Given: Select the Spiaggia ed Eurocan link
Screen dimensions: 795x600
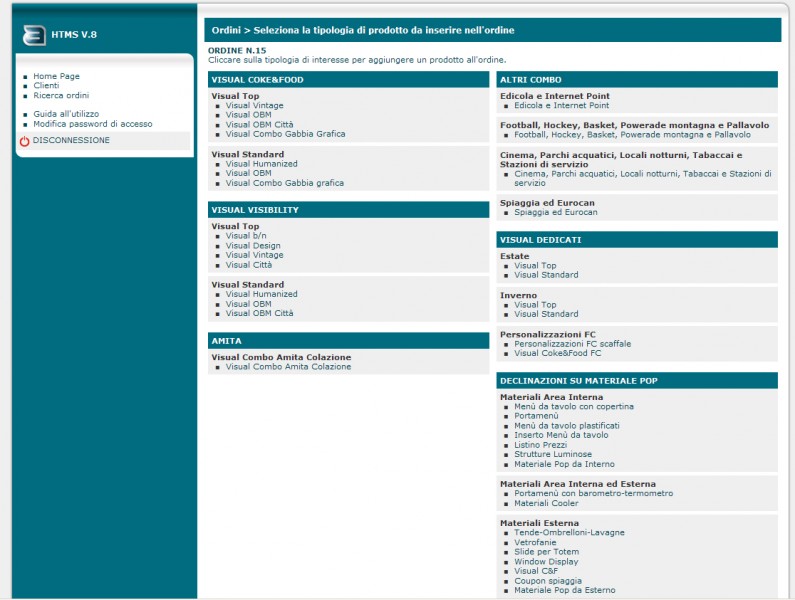Looking at the screenshot, I should tap(555, 212).
